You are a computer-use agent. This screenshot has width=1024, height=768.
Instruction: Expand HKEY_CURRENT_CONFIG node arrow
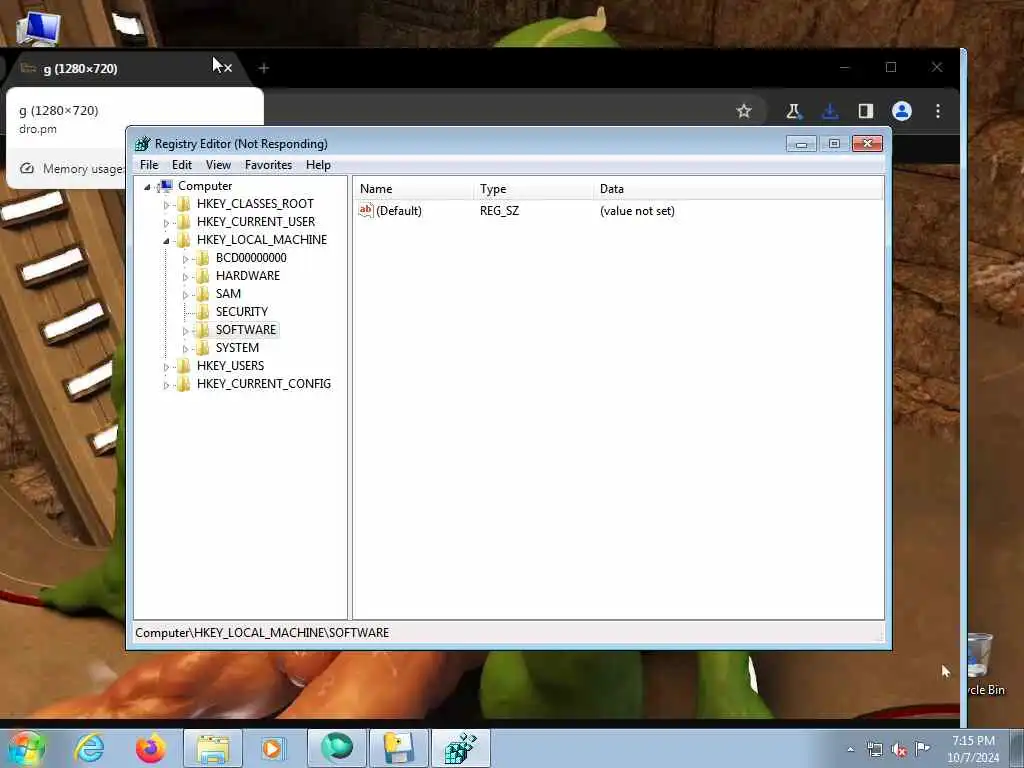[x=166, y=384]
